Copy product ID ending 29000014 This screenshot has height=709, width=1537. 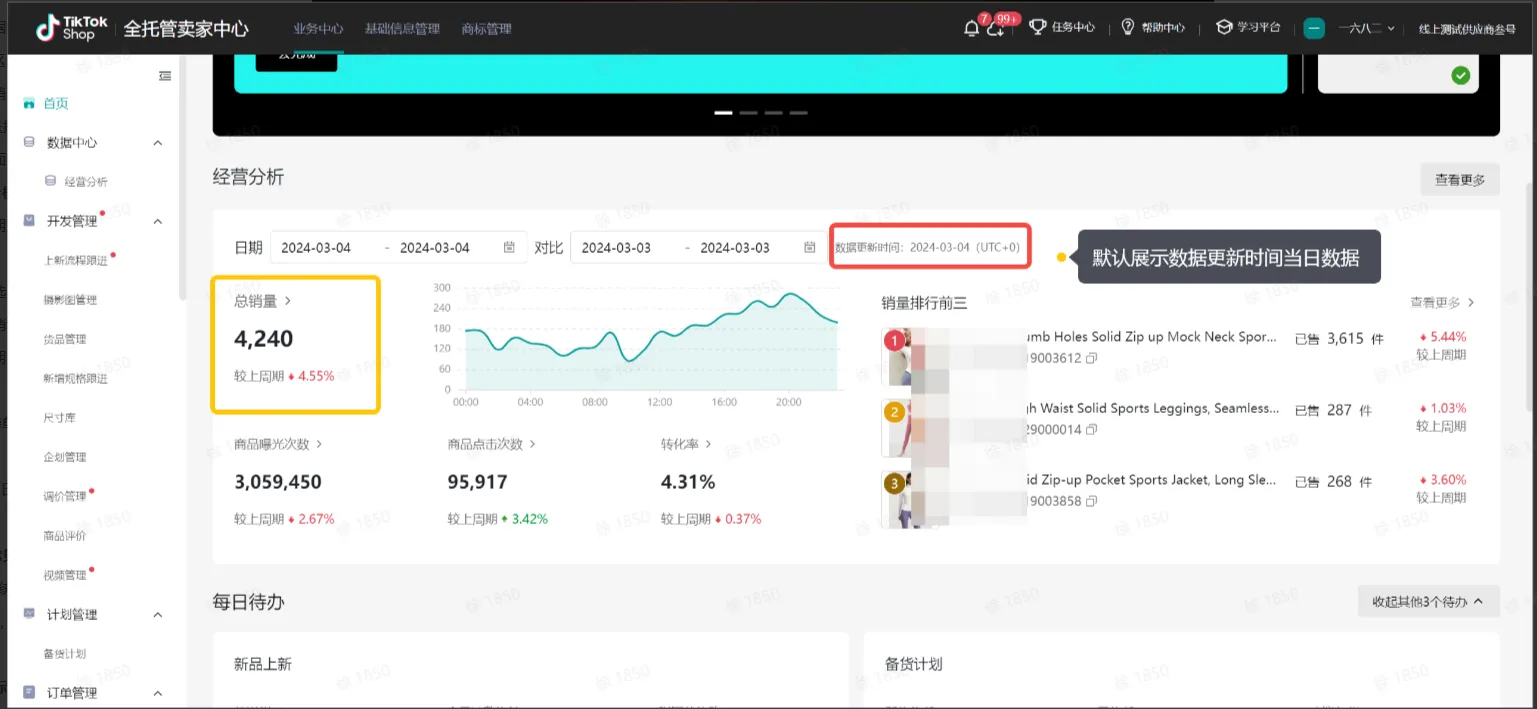[x=1092, y=429]
